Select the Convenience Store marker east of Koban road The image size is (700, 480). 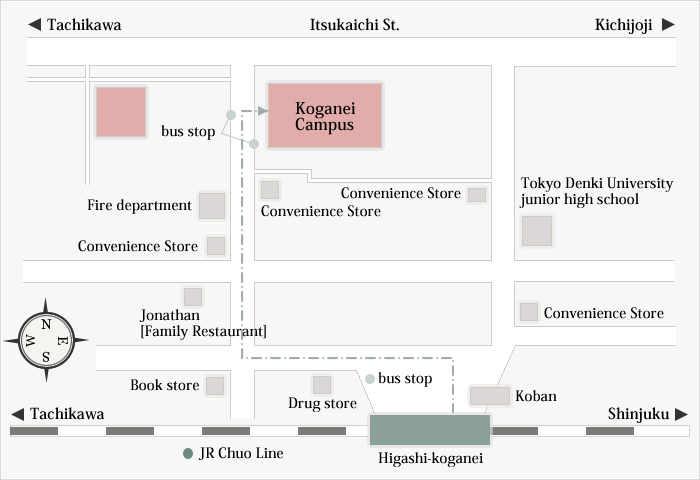tap(529, 312)
